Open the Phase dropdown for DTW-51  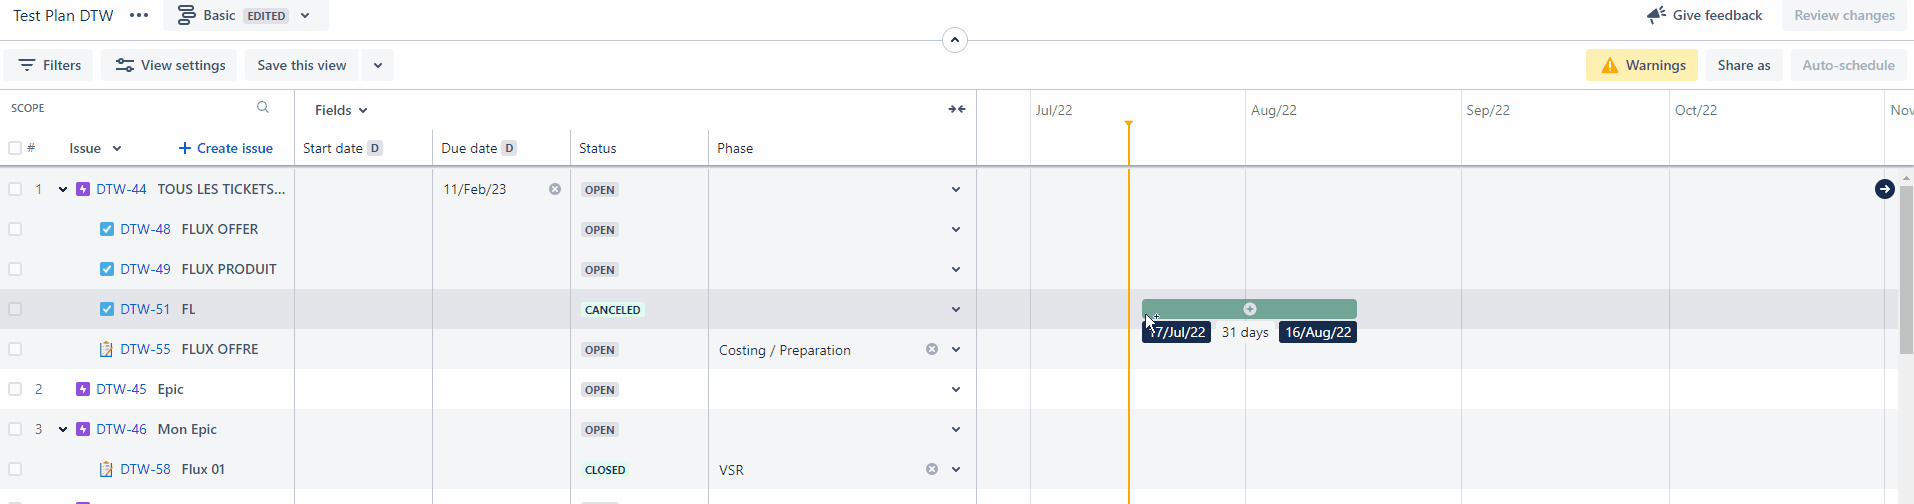(956, 309)
